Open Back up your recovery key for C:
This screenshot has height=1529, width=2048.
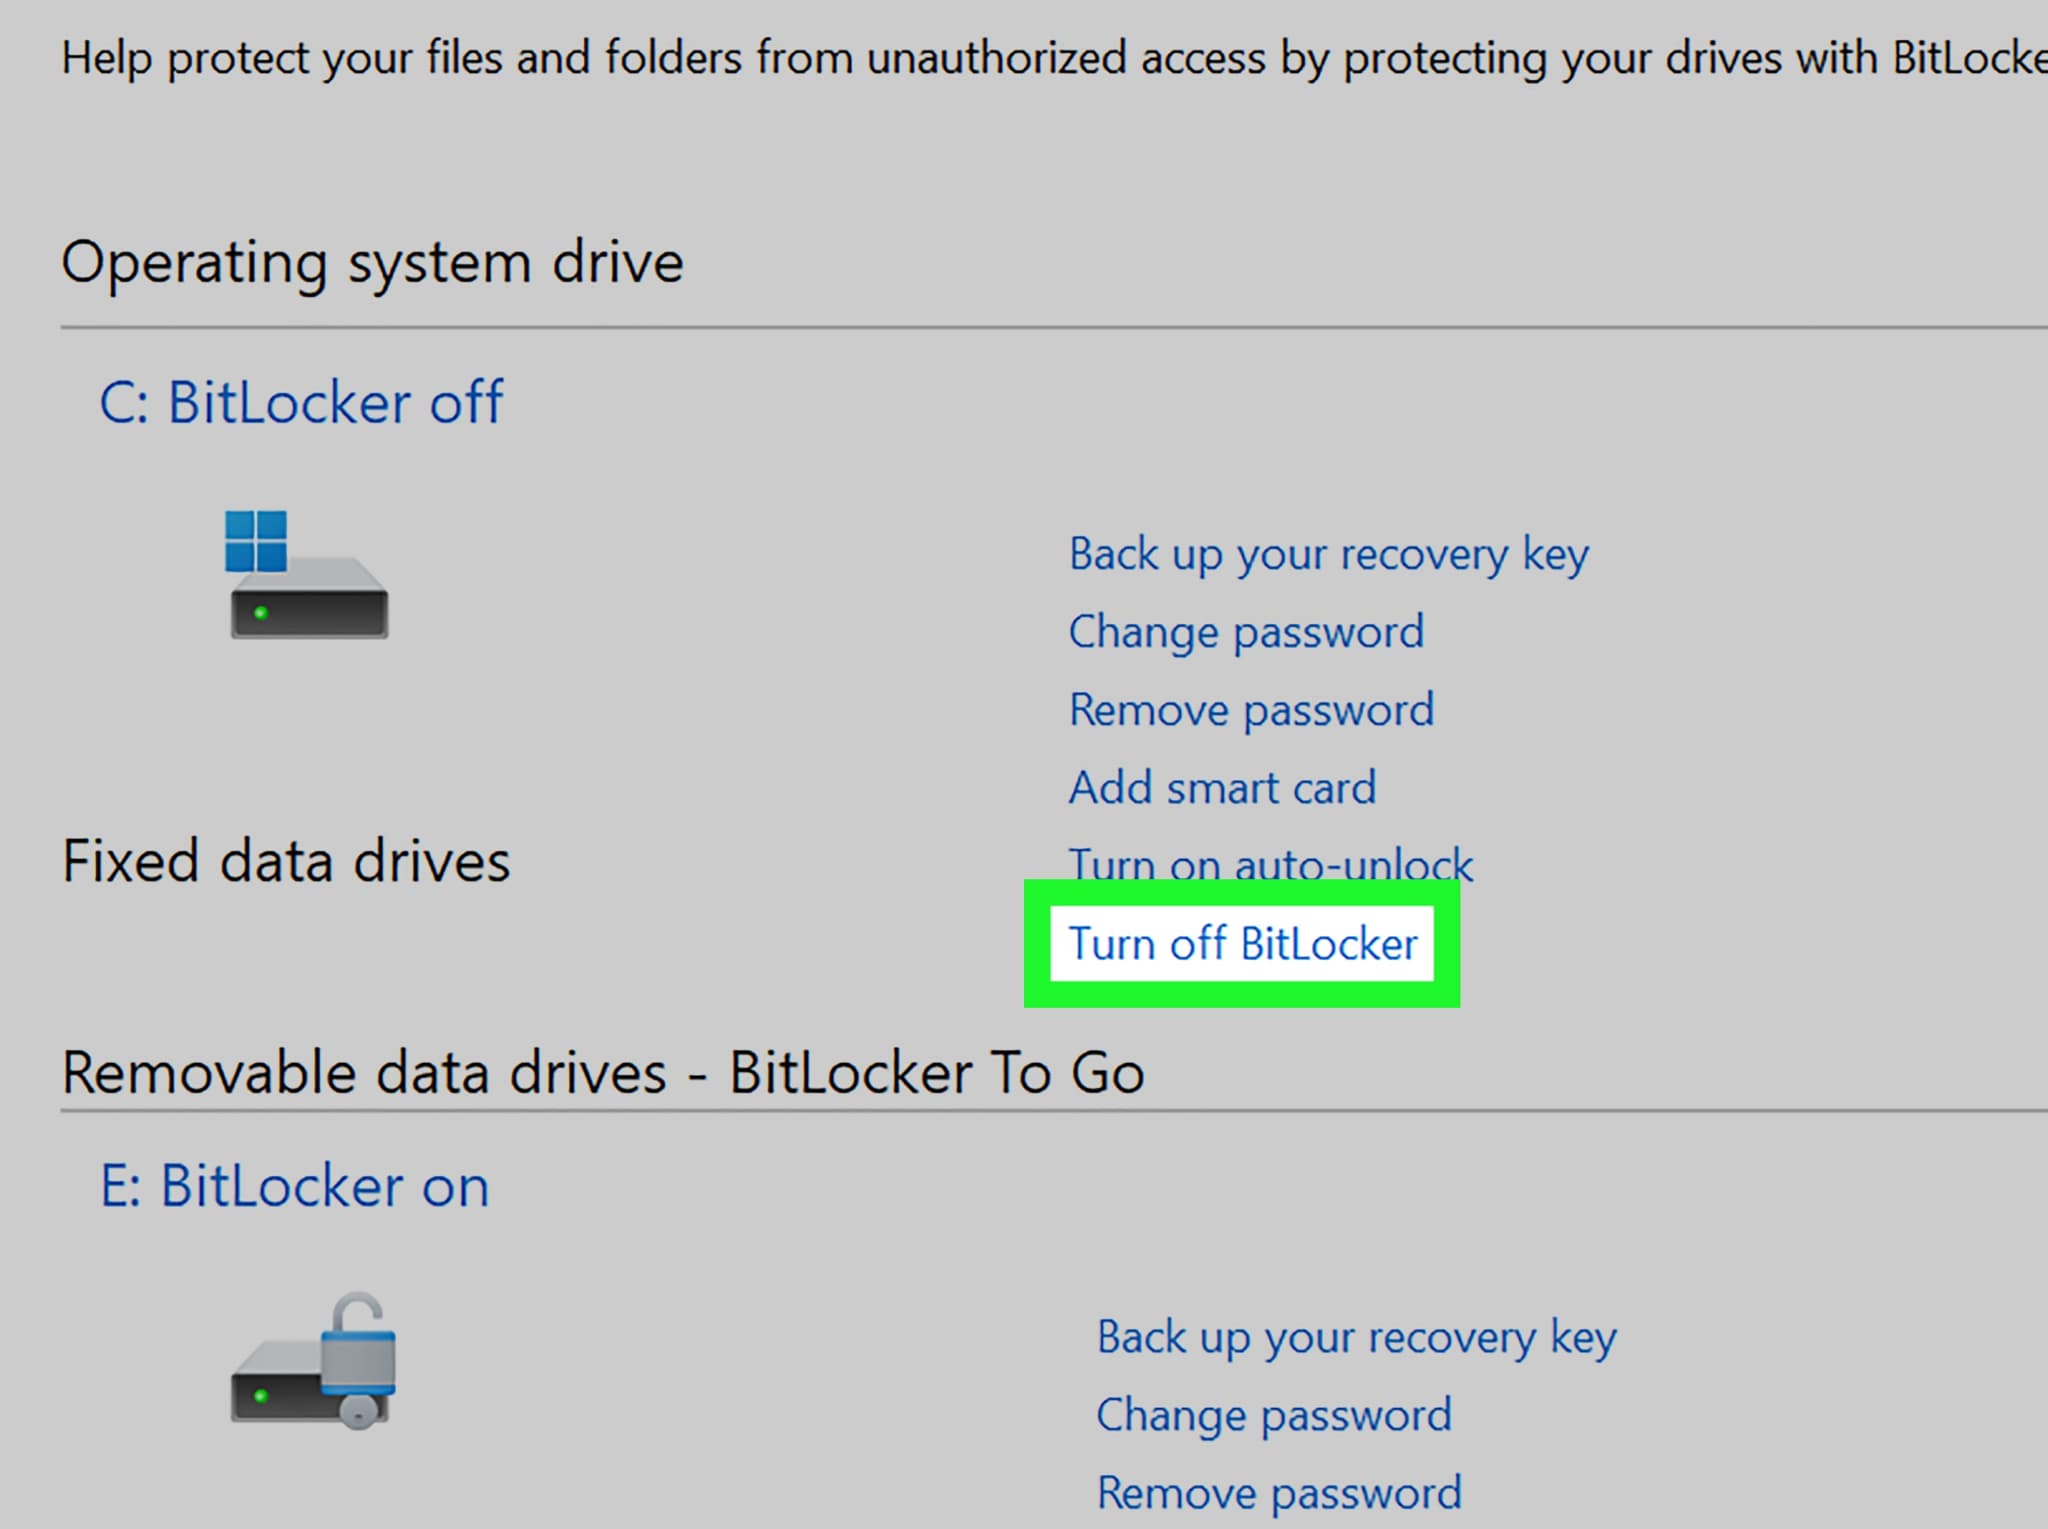click(x=1328, y=553)
